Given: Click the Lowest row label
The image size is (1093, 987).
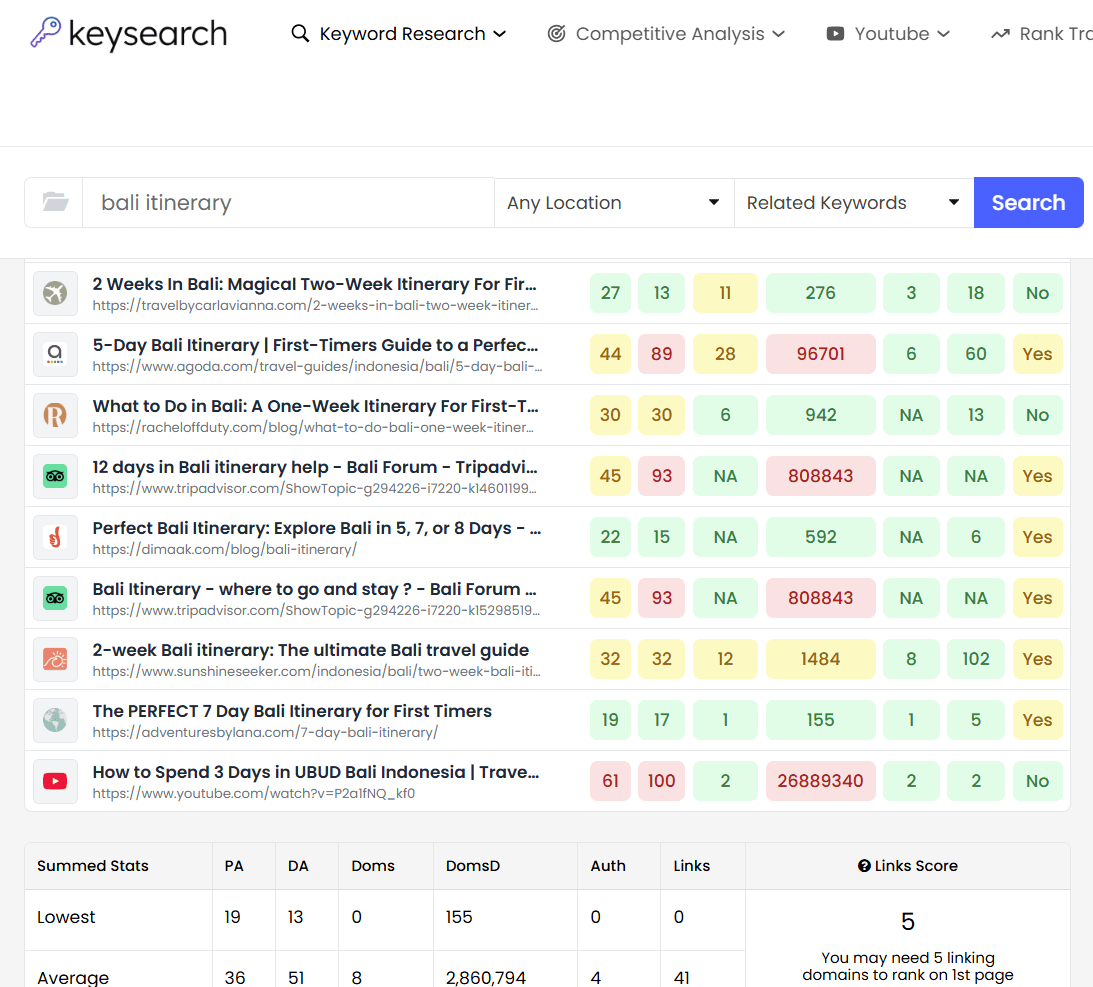Looking at the screenshot, I should pyautogui.click(x=66, y=917).
